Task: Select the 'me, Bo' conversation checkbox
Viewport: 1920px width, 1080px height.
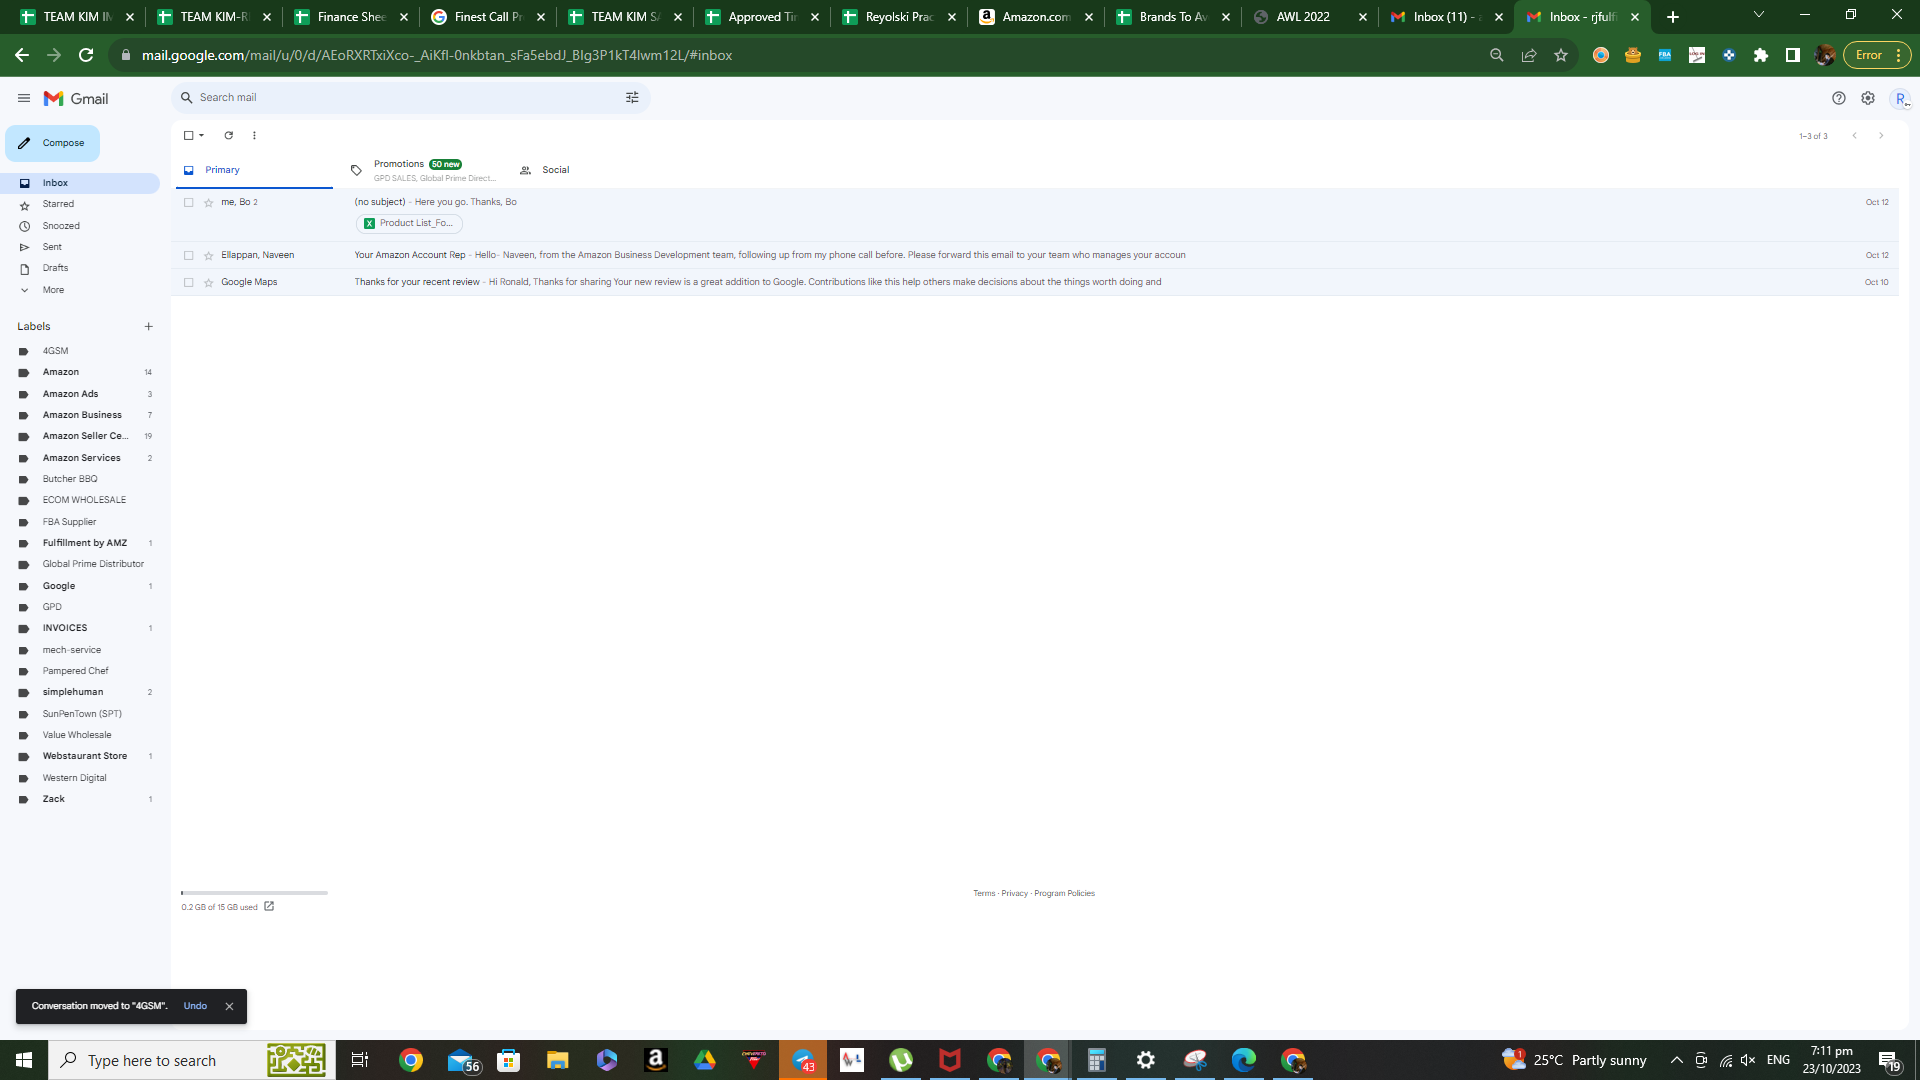Action: pyautogui.click(x=188, y=203)
